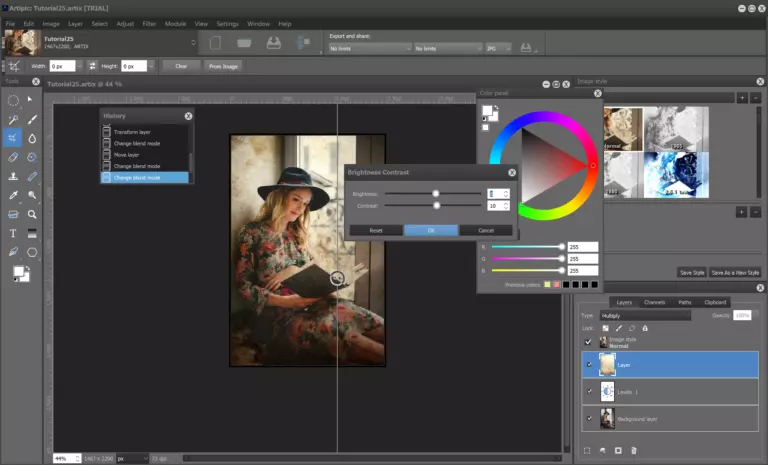This screenshot has width=768, height=465.
Task: Hide the Background layer checkbox
Action: 588,418
